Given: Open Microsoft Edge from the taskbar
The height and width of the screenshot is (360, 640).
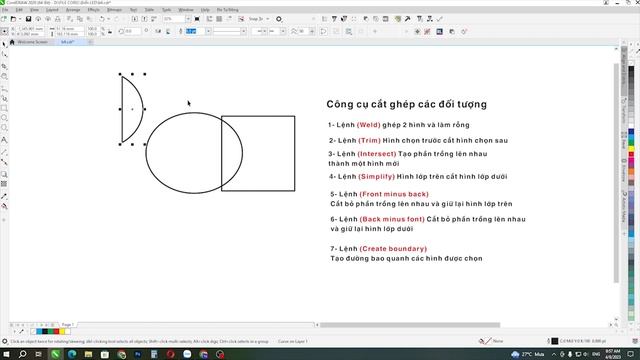Looking at the screenshot, I should click(72, 354).
